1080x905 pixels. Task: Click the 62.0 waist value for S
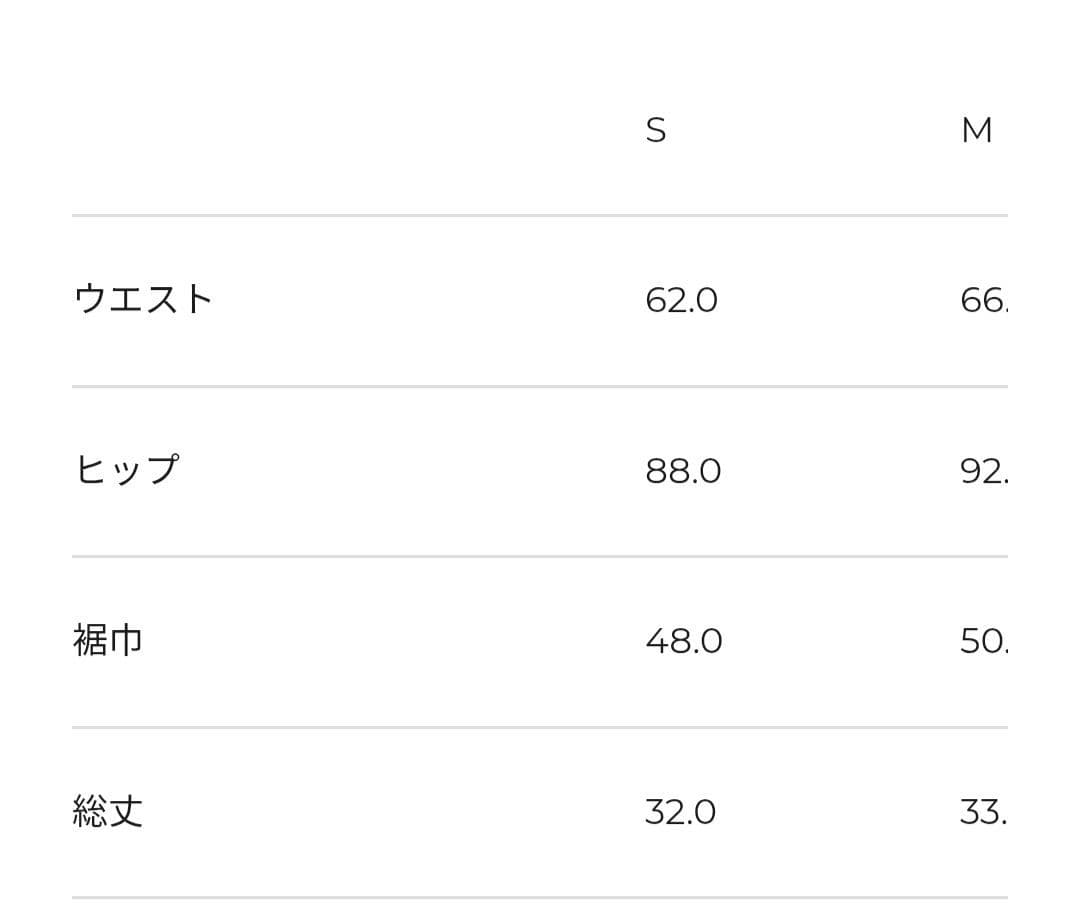click(x=681, y=300)
